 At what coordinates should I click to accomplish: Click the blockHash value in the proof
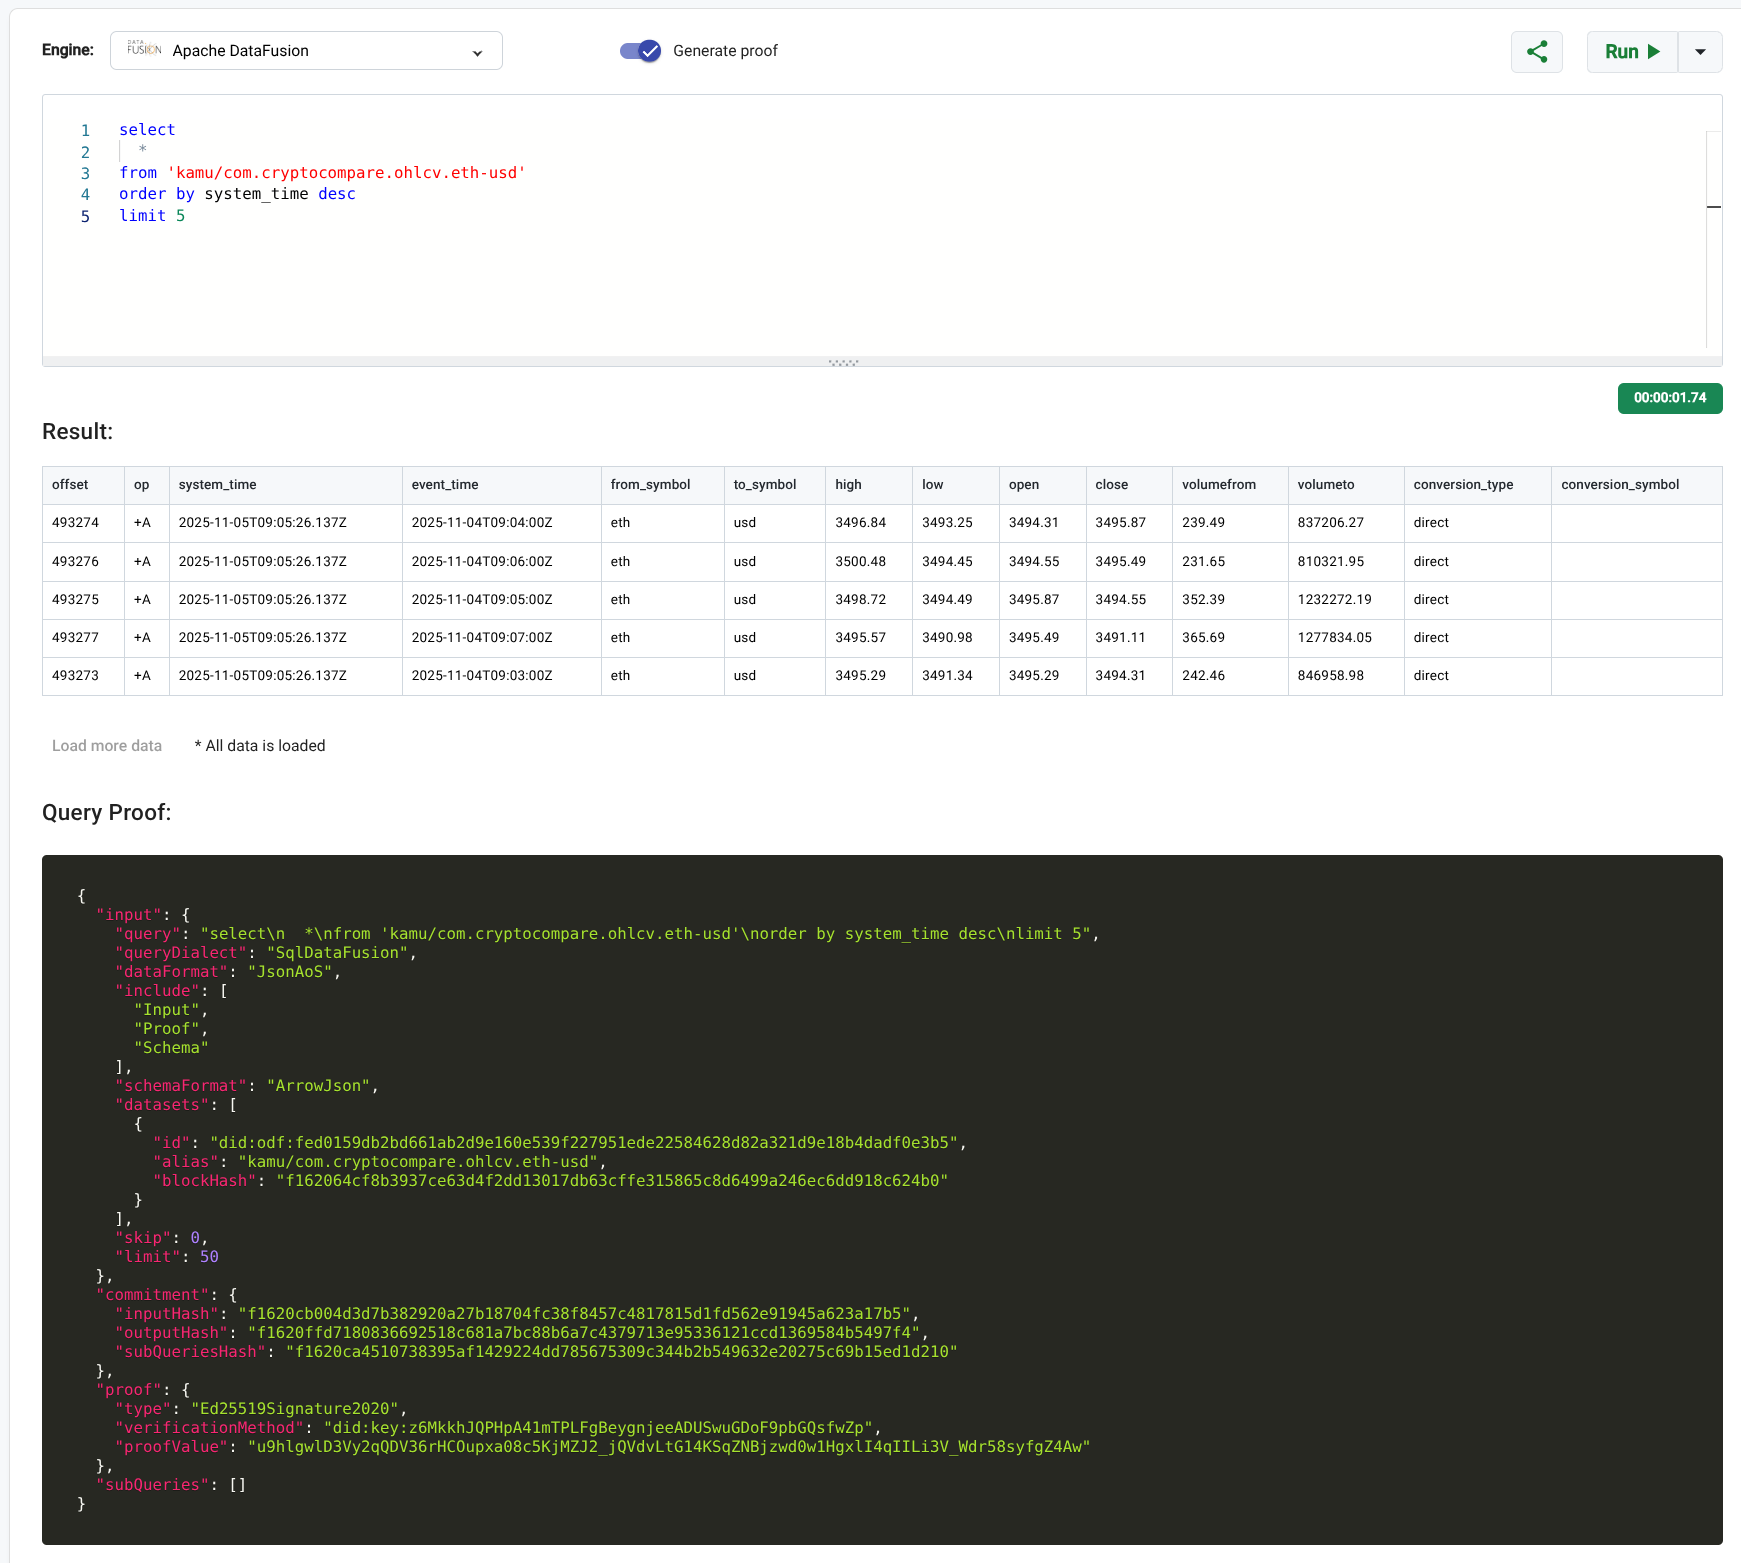click(612, 1181)
